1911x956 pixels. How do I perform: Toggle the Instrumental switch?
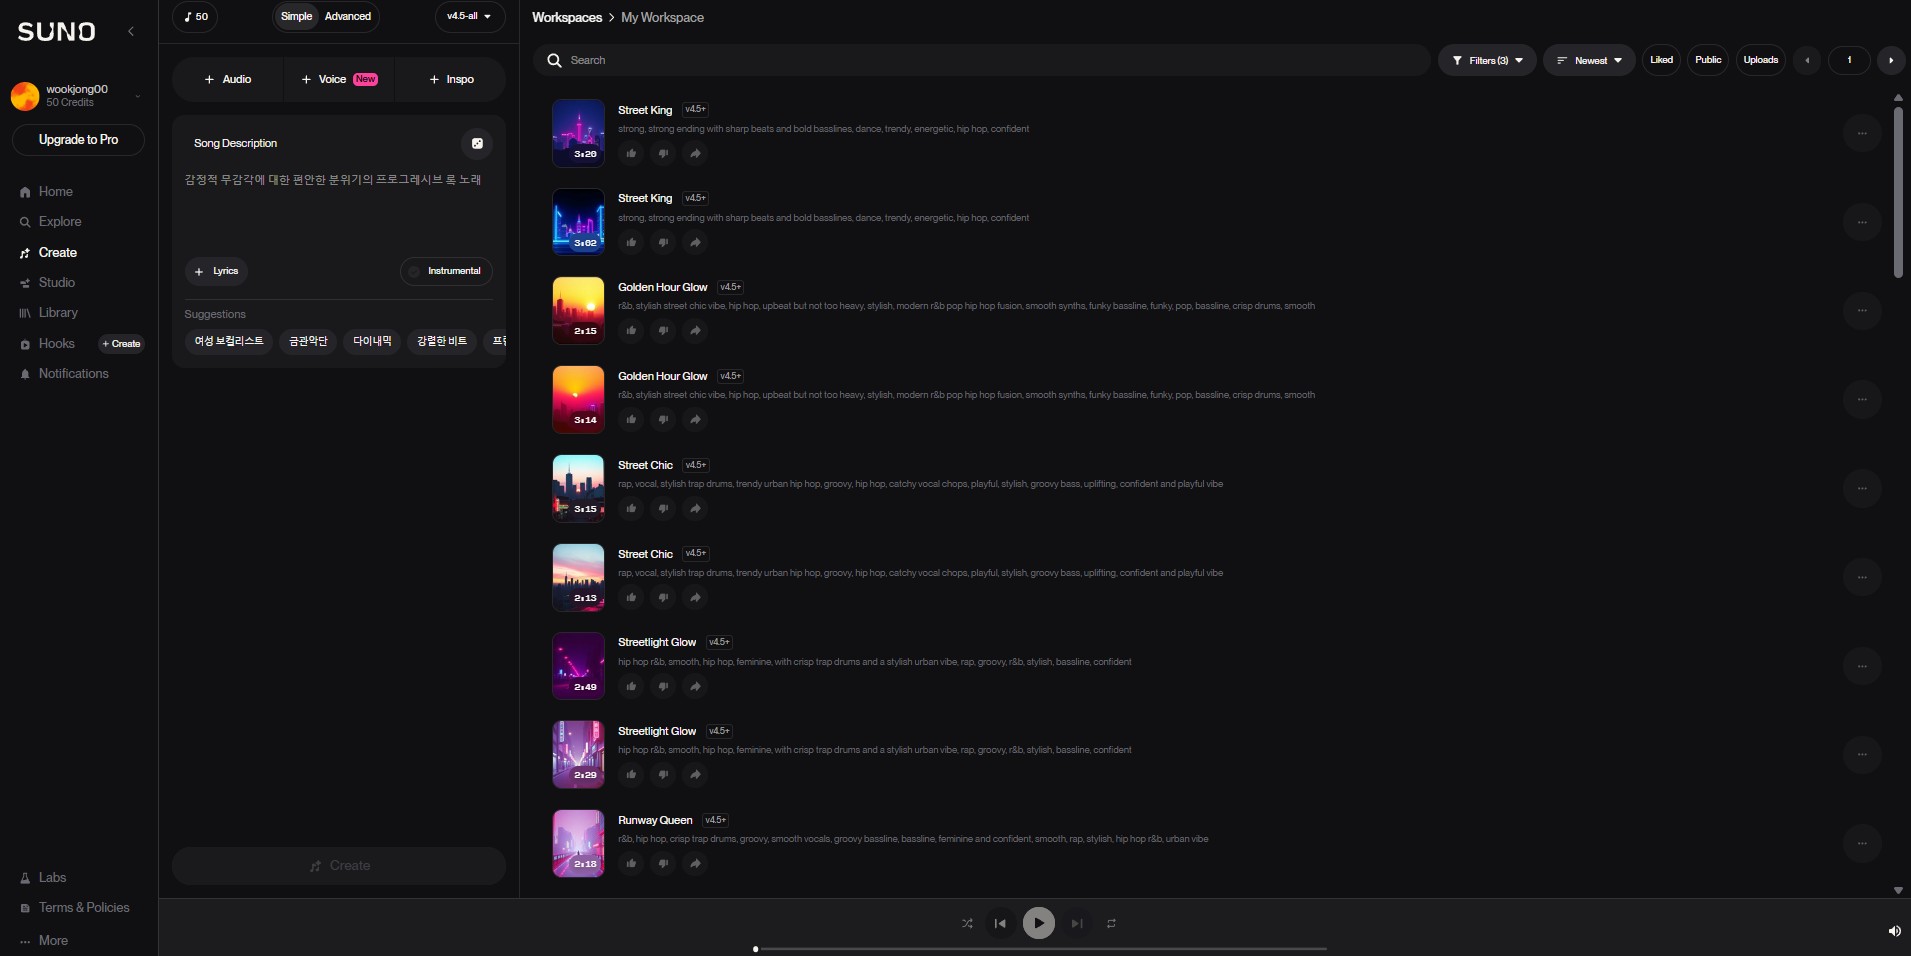(x=446, y=271)
